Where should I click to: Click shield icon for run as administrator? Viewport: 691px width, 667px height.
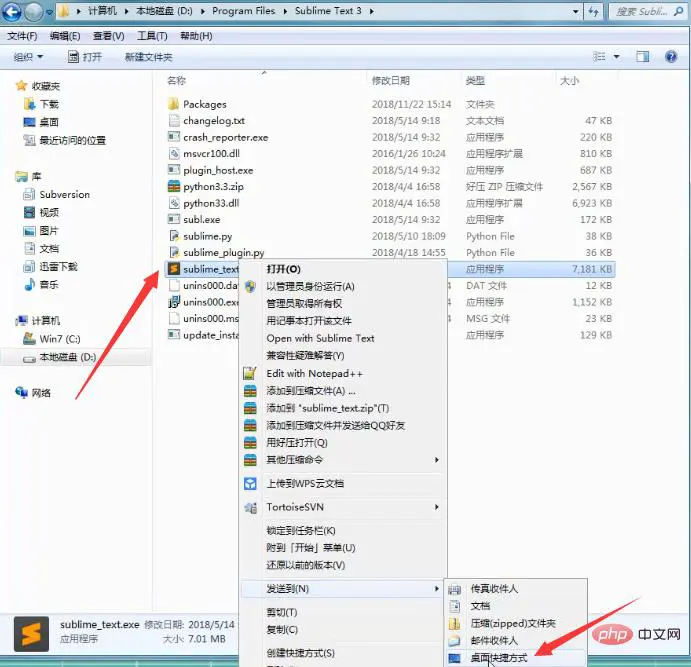point(250,286)
